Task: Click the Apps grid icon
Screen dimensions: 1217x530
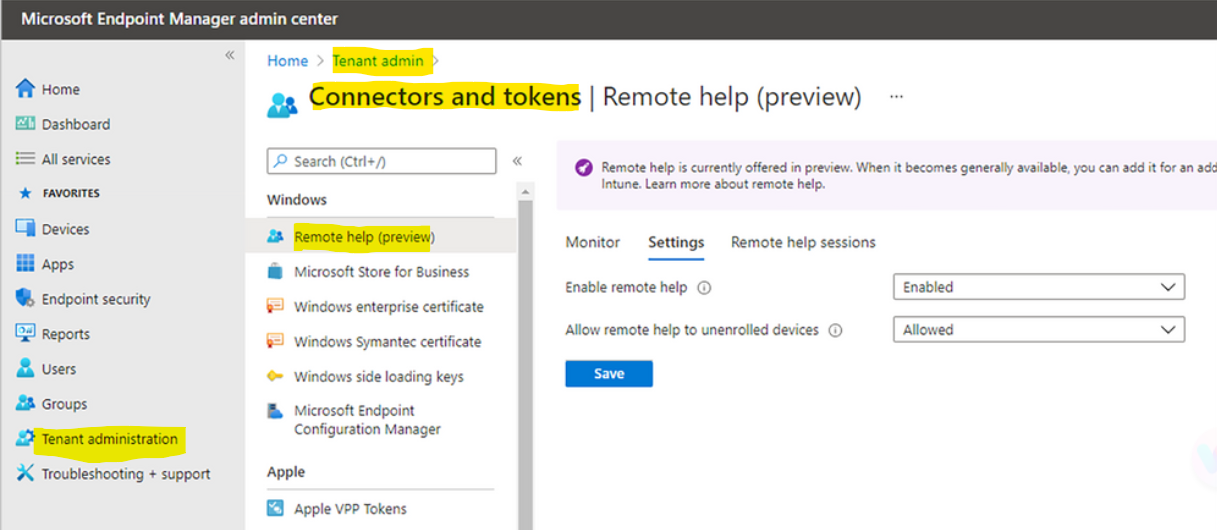Action: (26, 263)
